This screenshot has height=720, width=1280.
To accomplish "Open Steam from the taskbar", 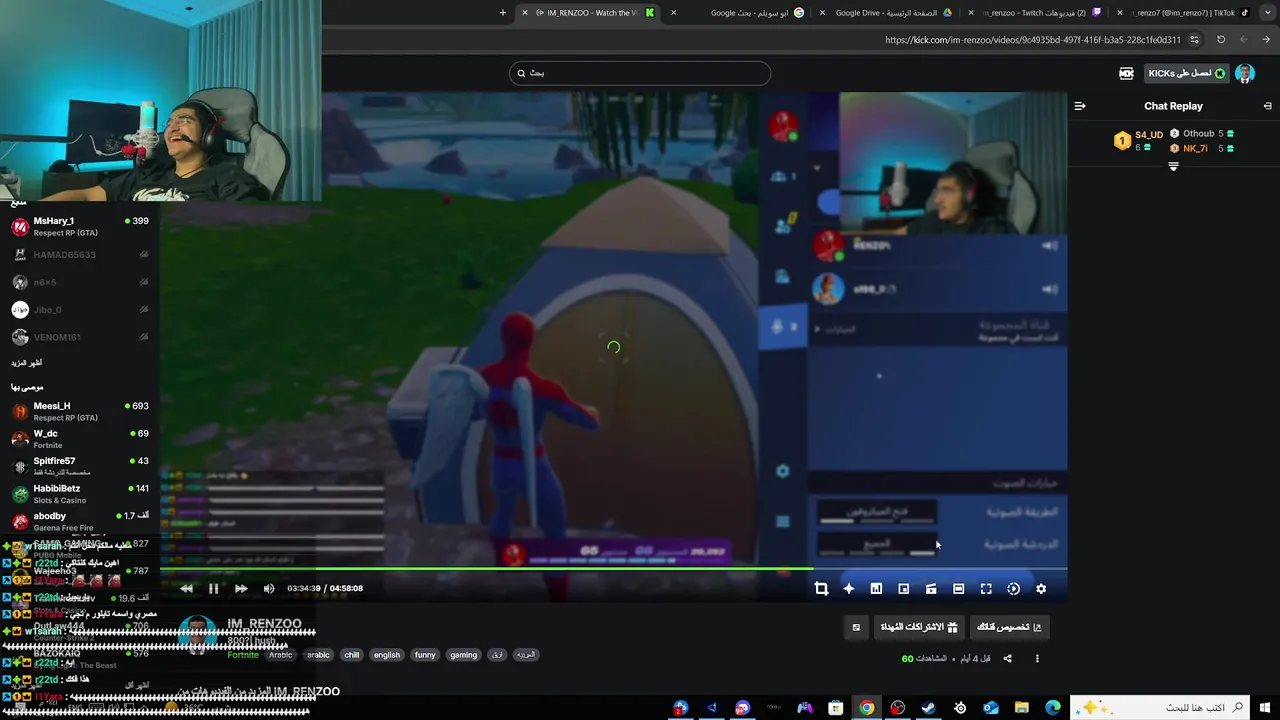I will click(x=928, y=708).
